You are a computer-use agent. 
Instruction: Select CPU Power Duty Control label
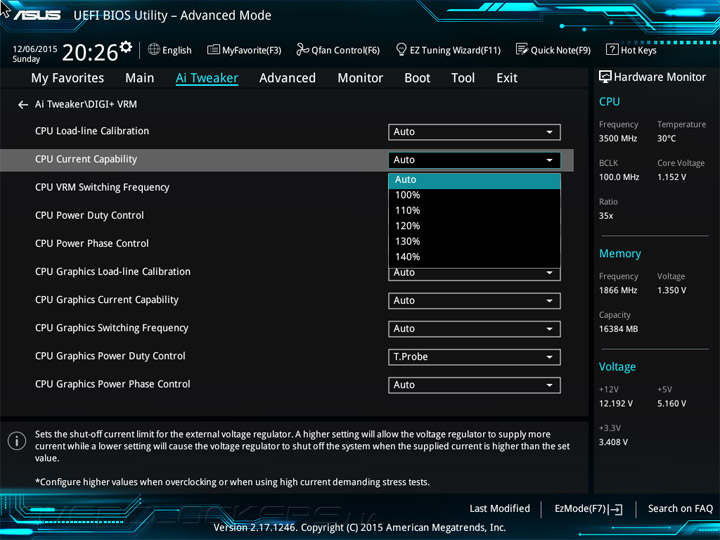(x=89, y=215)
